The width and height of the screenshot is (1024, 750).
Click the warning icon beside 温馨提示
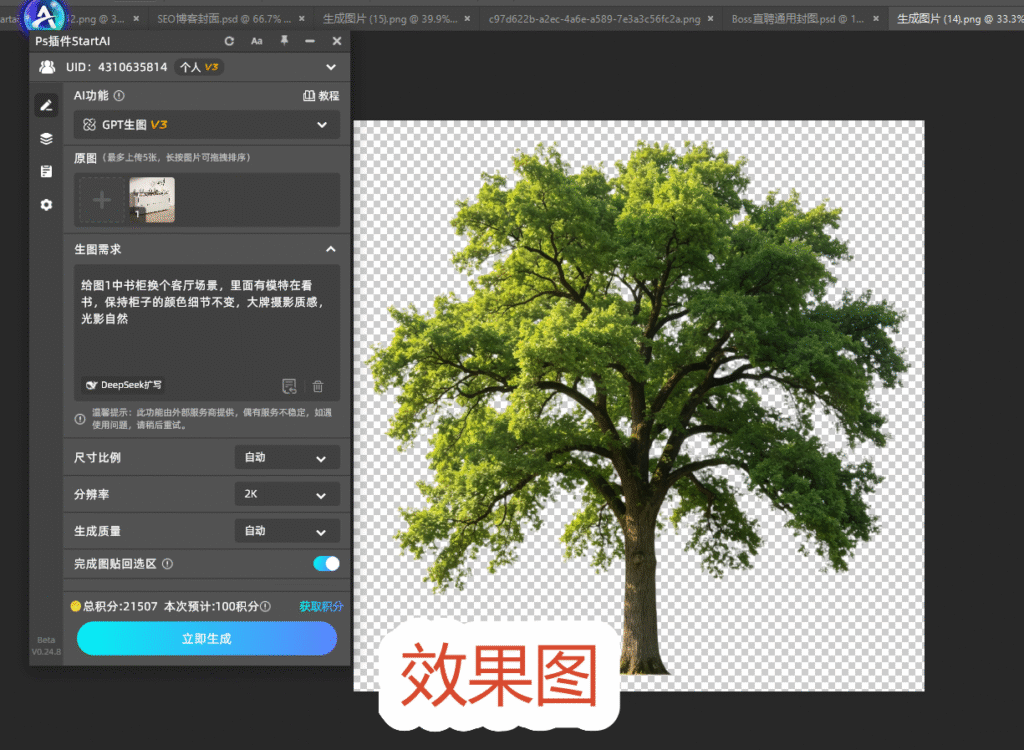(x=80, y=419)
